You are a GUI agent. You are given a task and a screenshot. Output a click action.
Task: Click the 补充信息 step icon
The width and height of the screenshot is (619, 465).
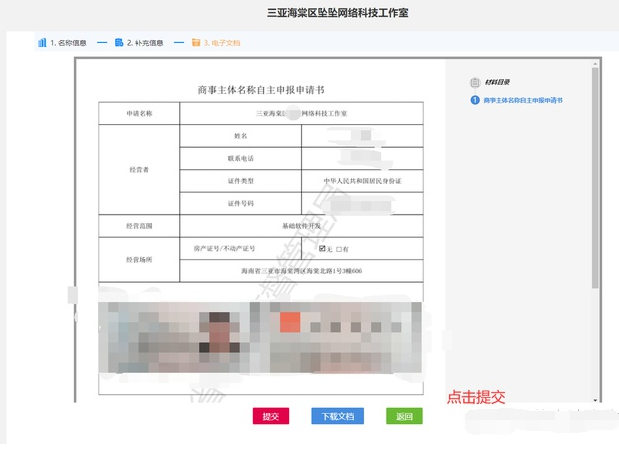coord(119,43)
